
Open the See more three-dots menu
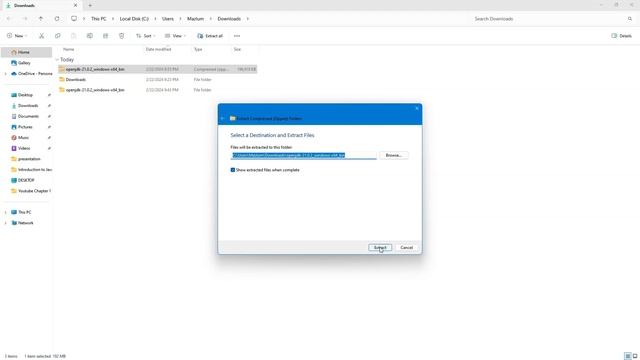[x=237, y=36]
